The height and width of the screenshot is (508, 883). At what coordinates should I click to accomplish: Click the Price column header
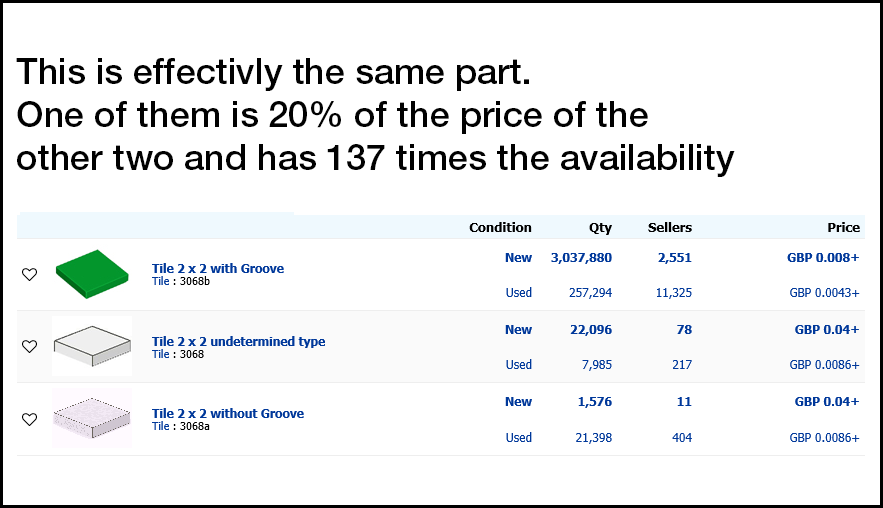click(x=843, y=228)
